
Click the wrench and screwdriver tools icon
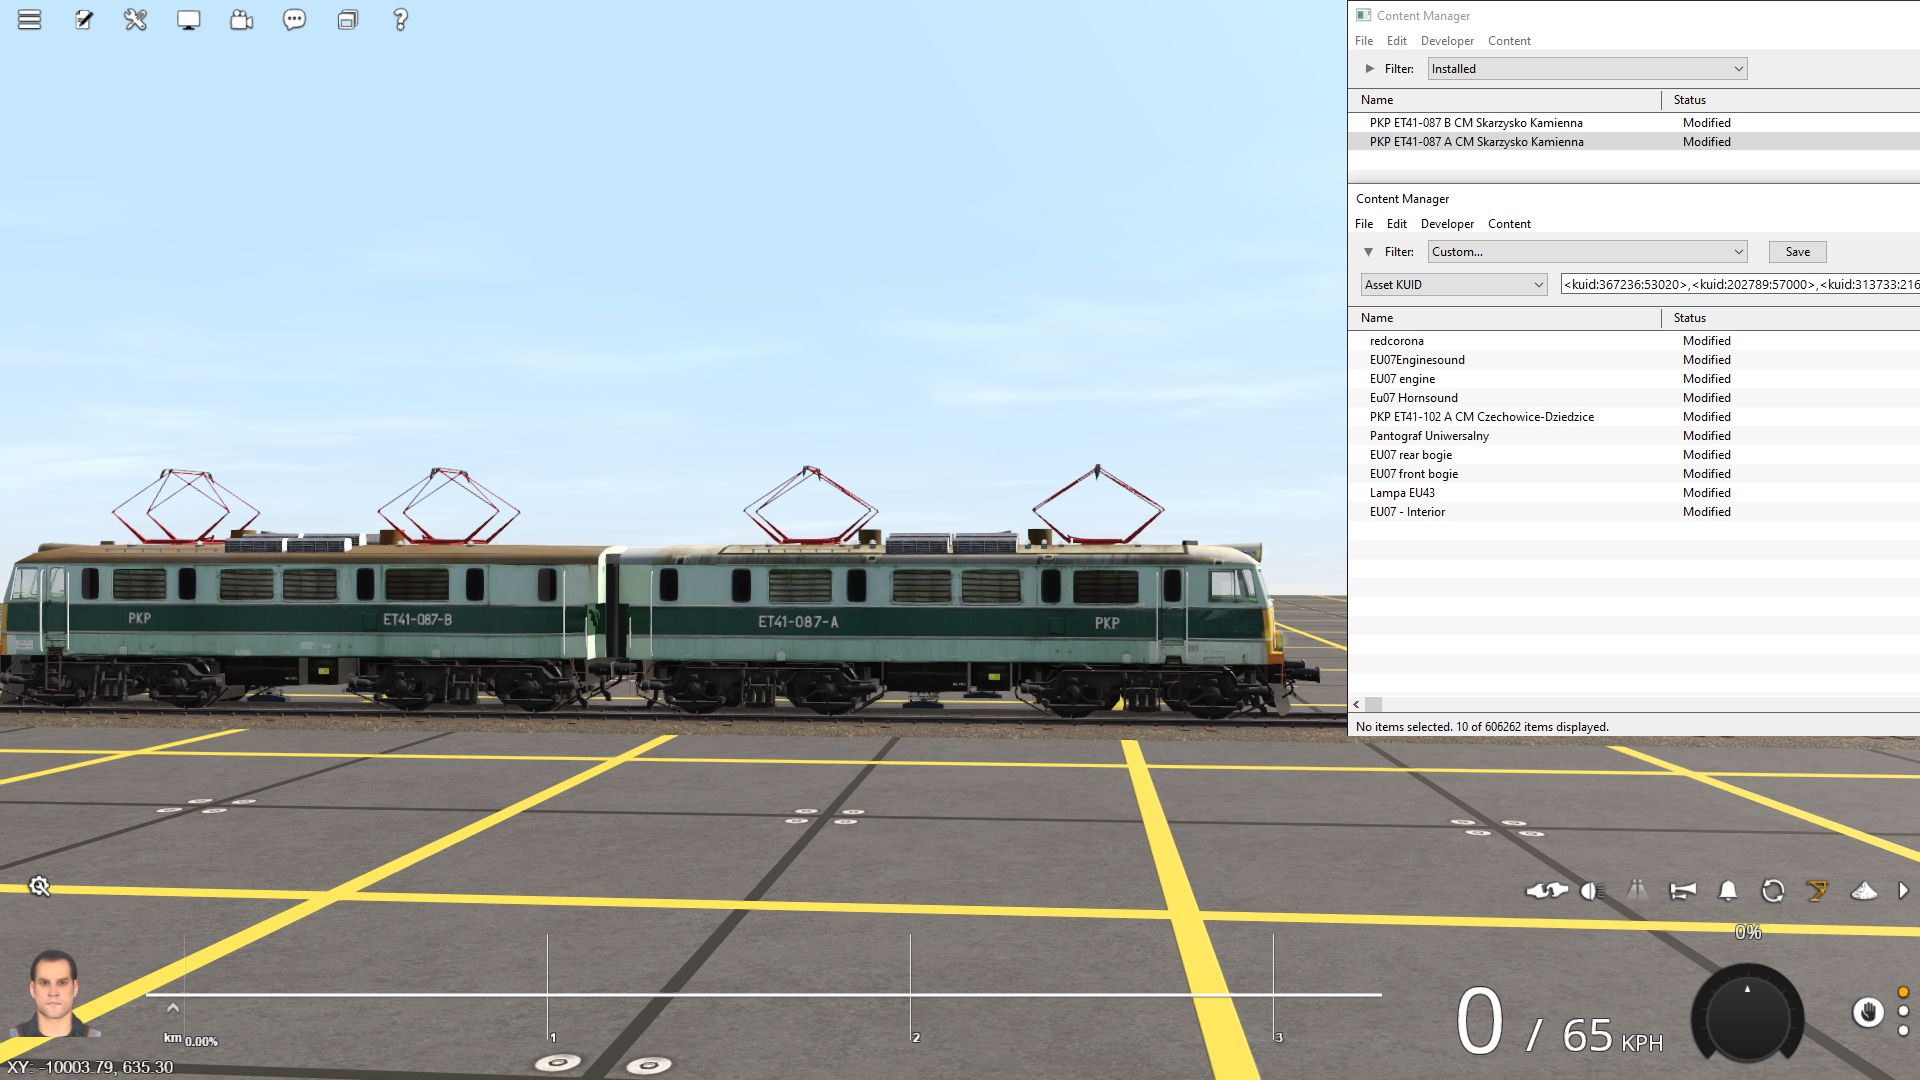click(x=135, y=20)
